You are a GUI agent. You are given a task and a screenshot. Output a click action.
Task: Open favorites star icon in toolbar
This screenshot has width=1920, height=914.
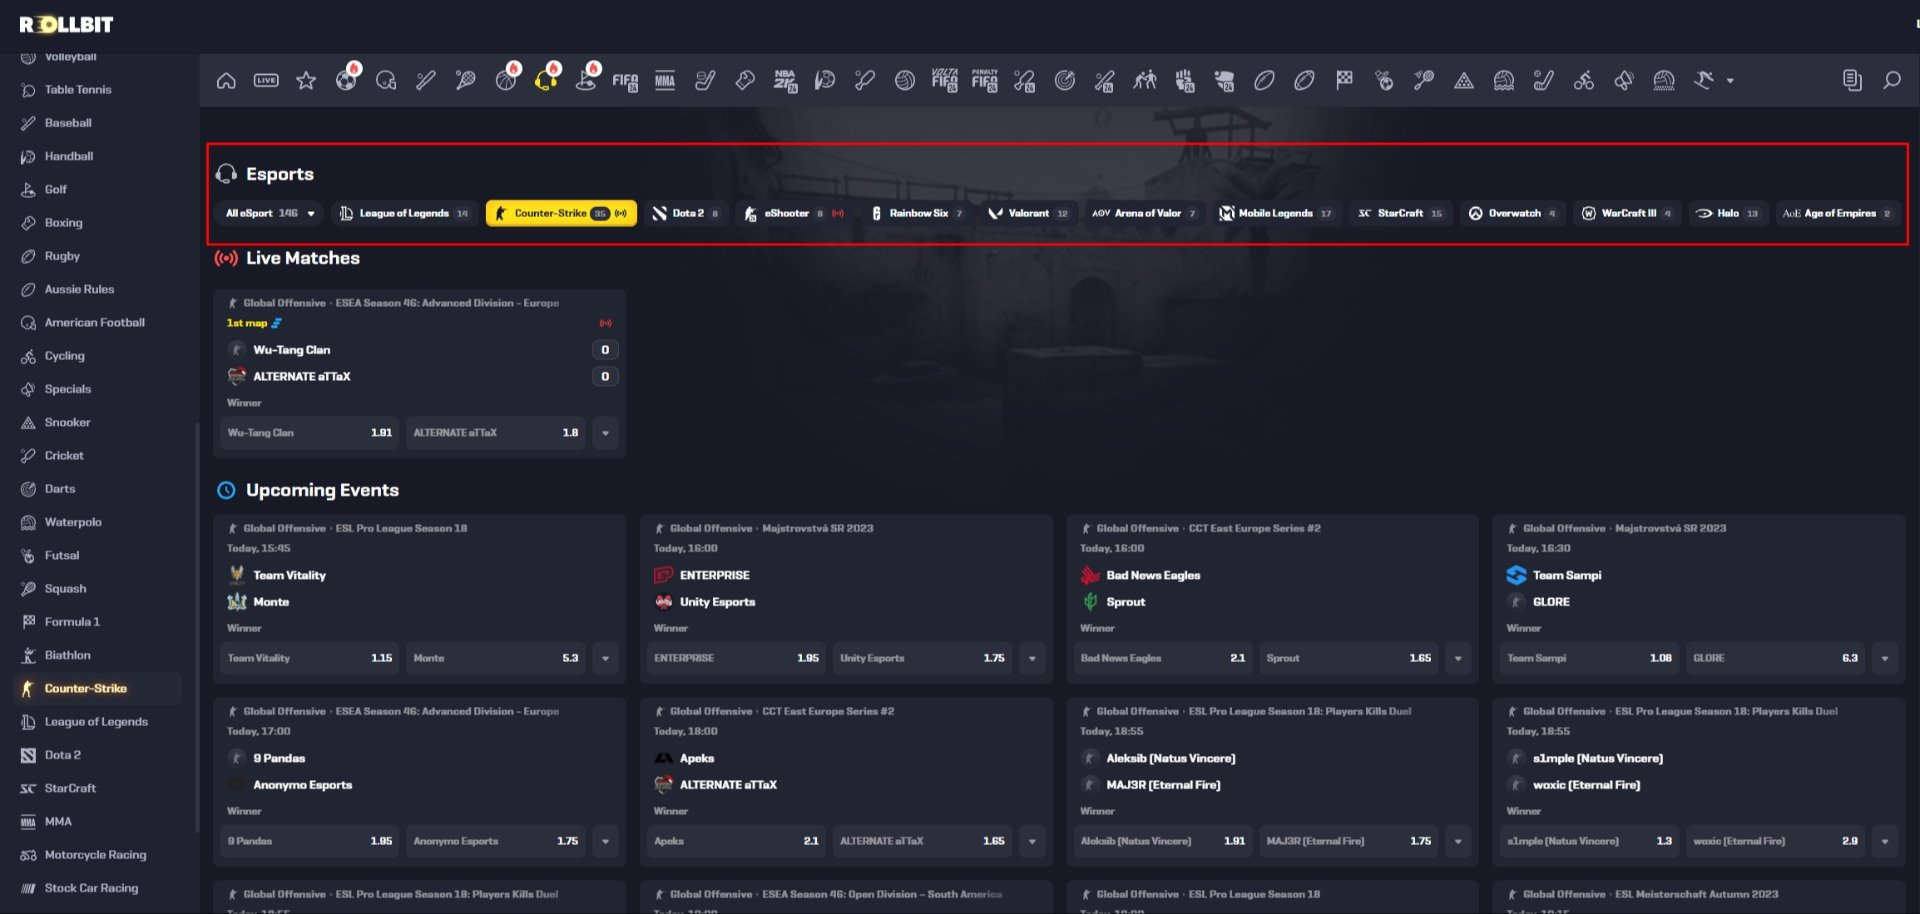click(306, 80)
